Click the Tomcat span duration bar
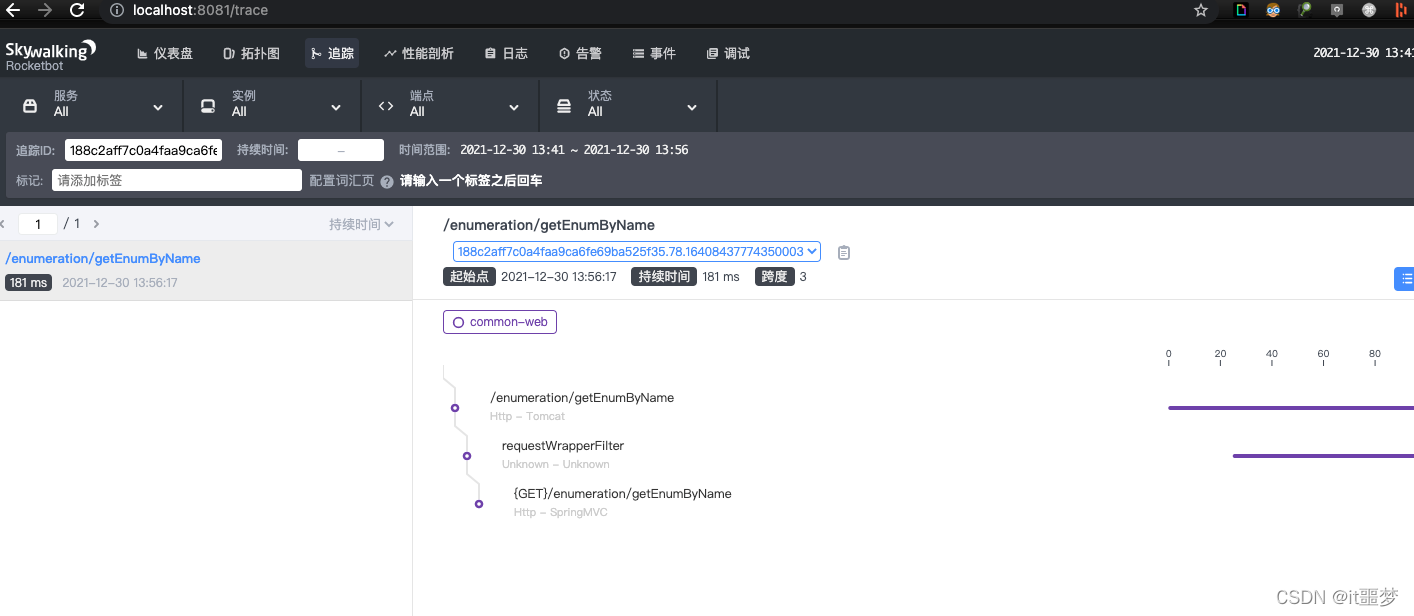 [1291, 408]
